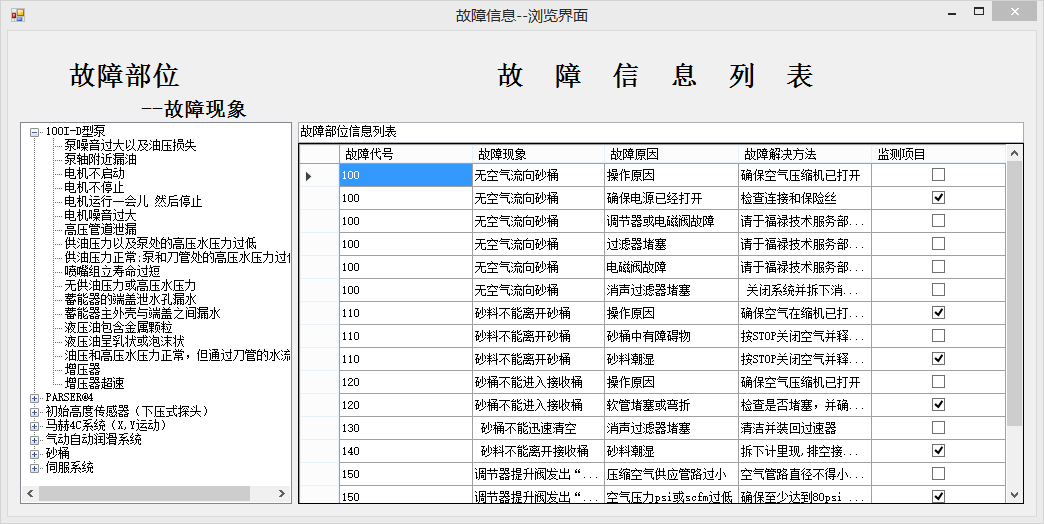1044x524 pixels.
Task: Select 增压器超速 in the fault tree
Action: coord(94,383)
